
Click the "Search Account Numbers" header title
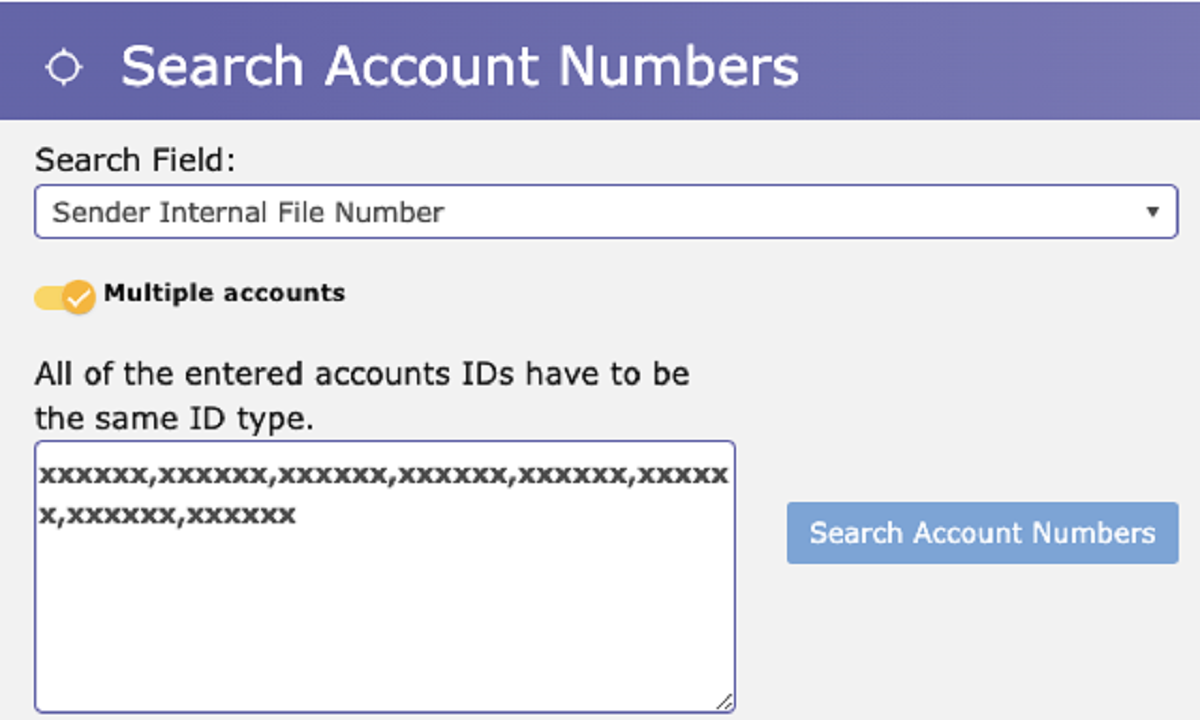pyautogui.click(x=459, y=66)
